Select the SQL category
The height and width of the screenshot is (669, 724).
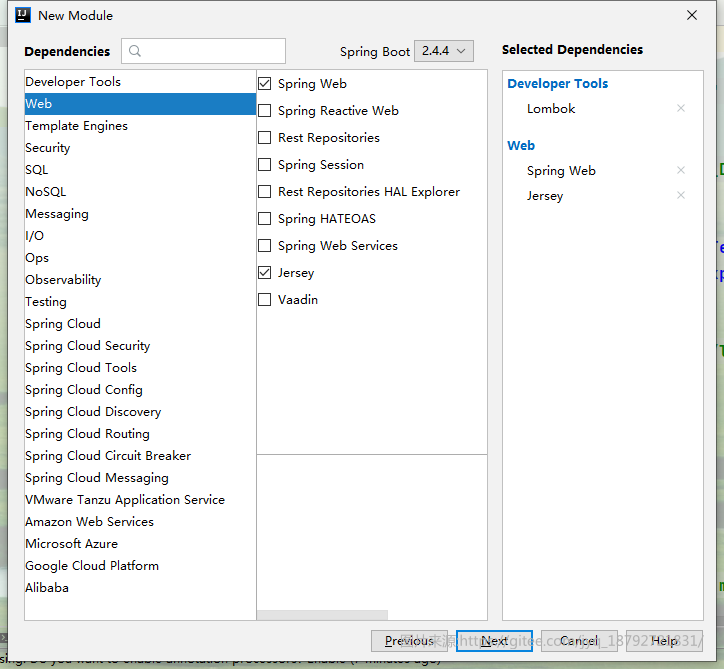point(140,170)
